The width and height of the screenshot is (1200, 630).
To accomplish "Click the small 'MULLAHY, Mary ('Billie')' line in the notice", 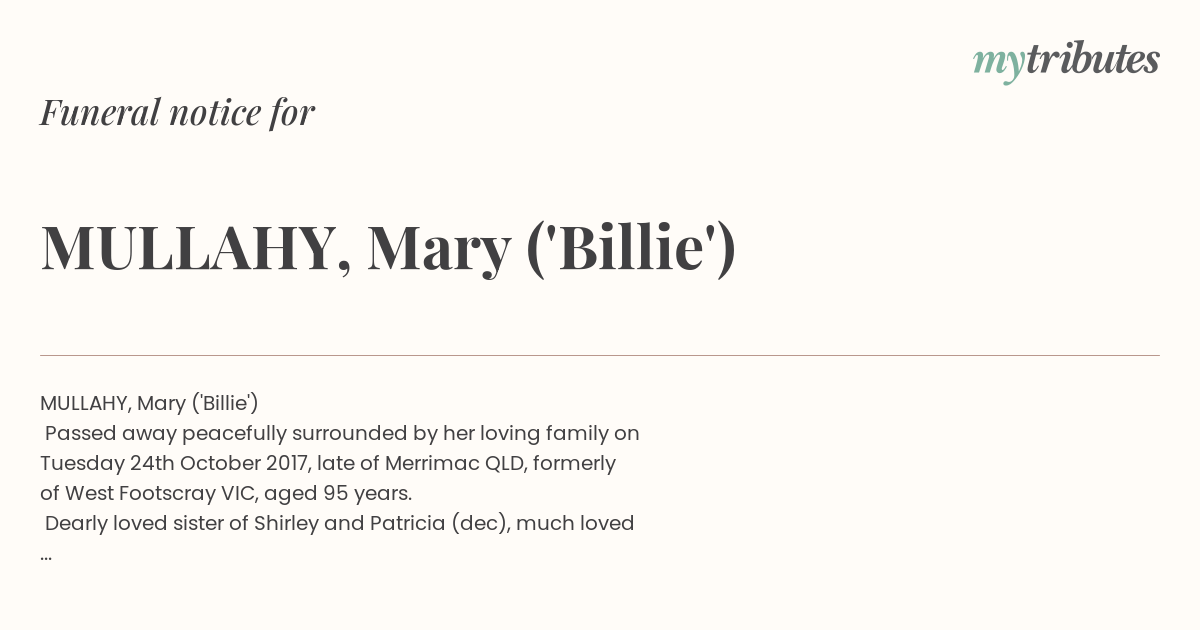I will pos(149,403).
